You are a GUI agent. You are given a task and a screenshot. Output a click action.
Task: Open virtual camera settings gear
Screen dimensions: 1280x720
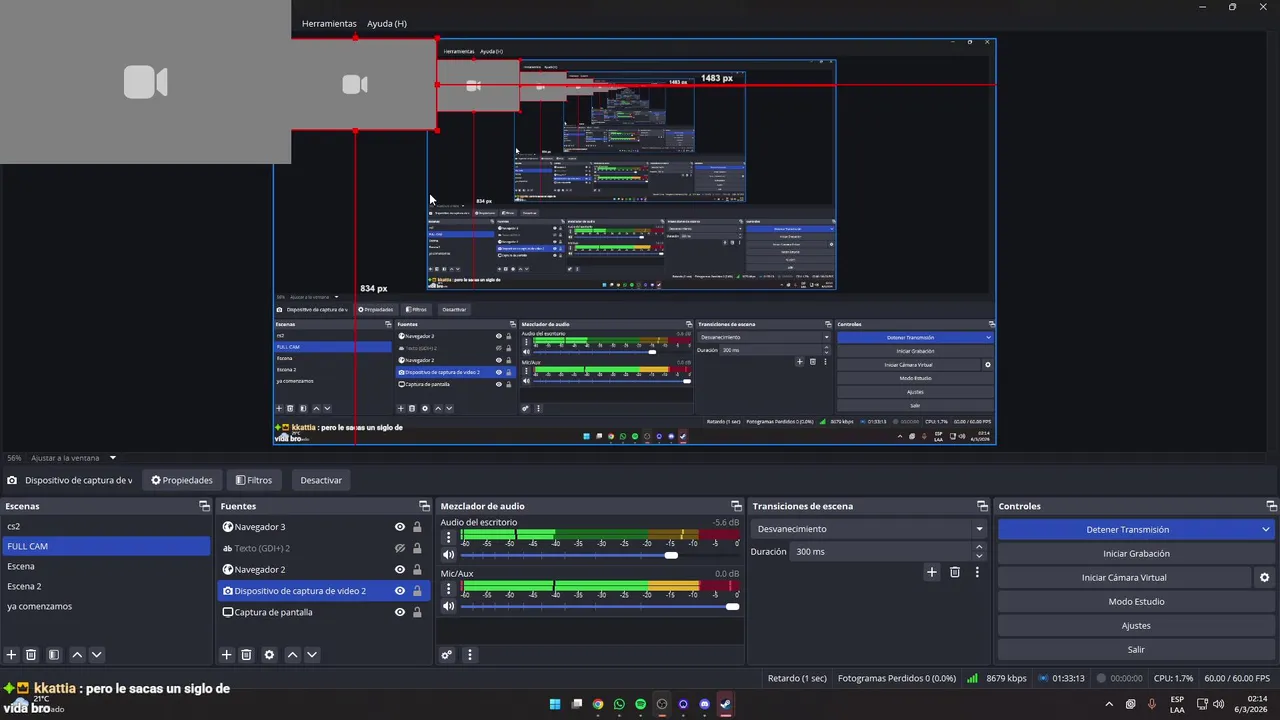pyautogui.click(x=1264, y=578)
